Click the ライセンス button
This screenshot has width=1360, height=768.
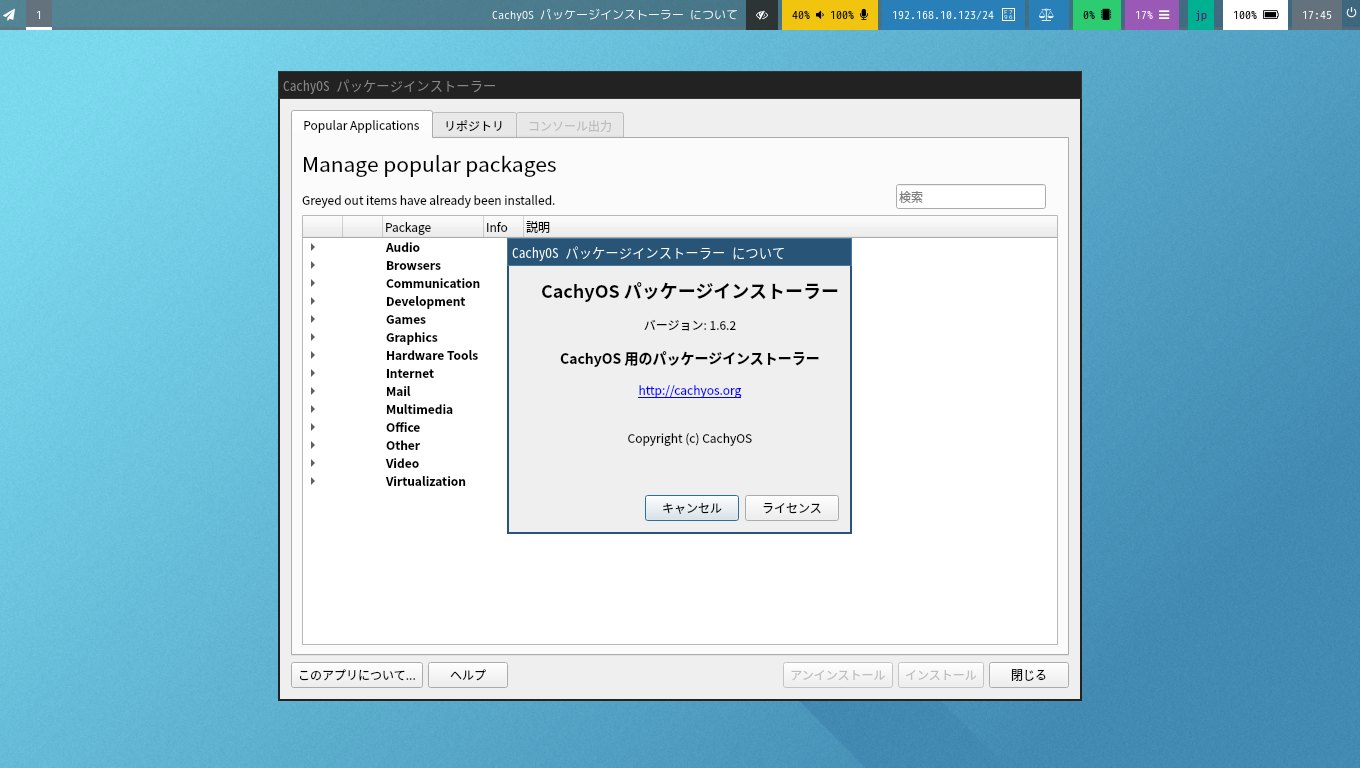[792, 508]
